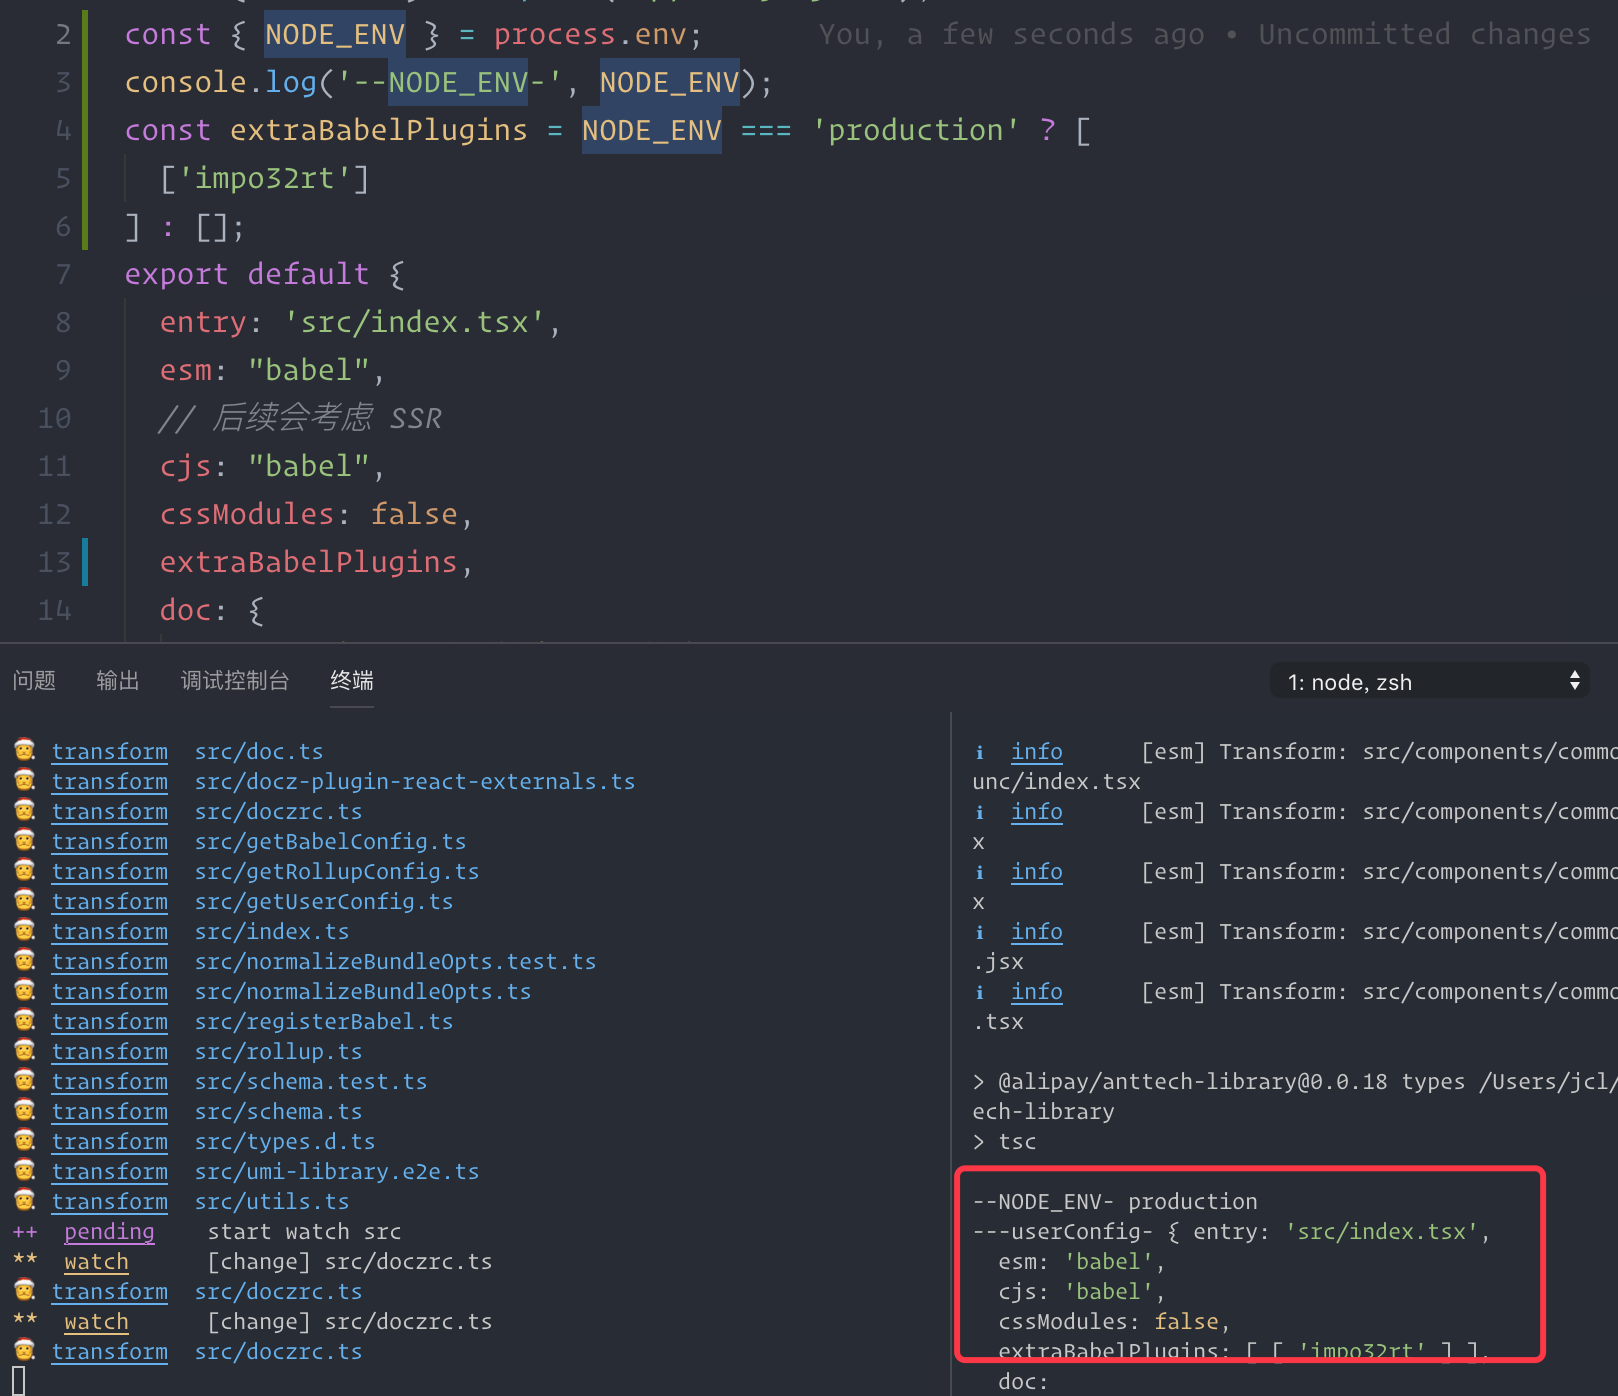Click the santa emoji next to src/umi-library.e2e.ts
The width and height of the screenshot is (1618, 1396).
point(24,1169)
